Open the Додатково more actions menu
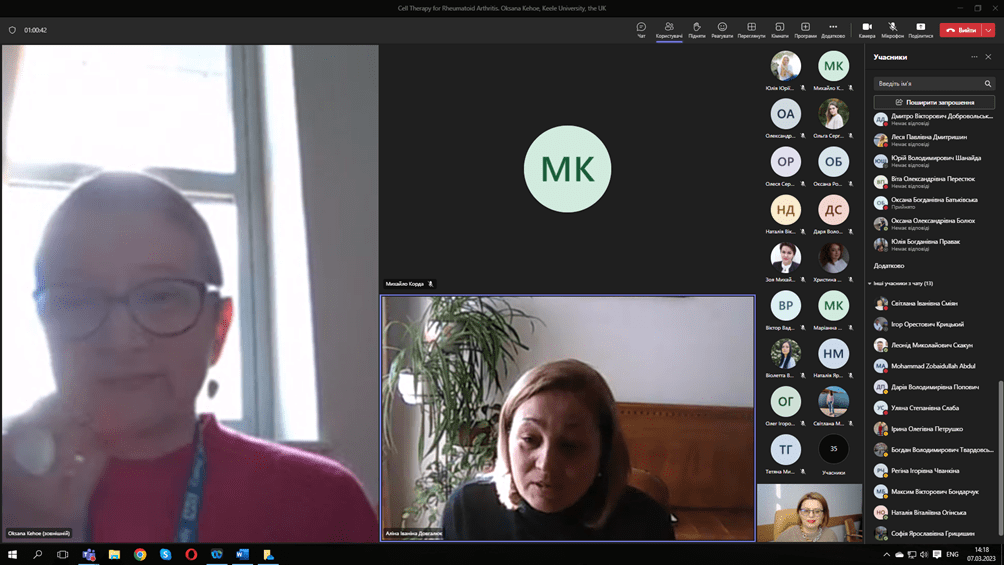The width and height of the screenshot is (1004, 565). tap(833, 30)
